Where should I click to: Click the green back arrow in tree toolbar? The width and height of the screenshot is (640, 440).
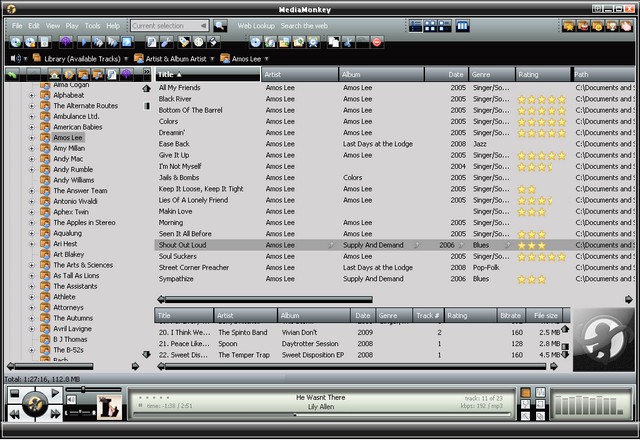[x=12, y=74]
